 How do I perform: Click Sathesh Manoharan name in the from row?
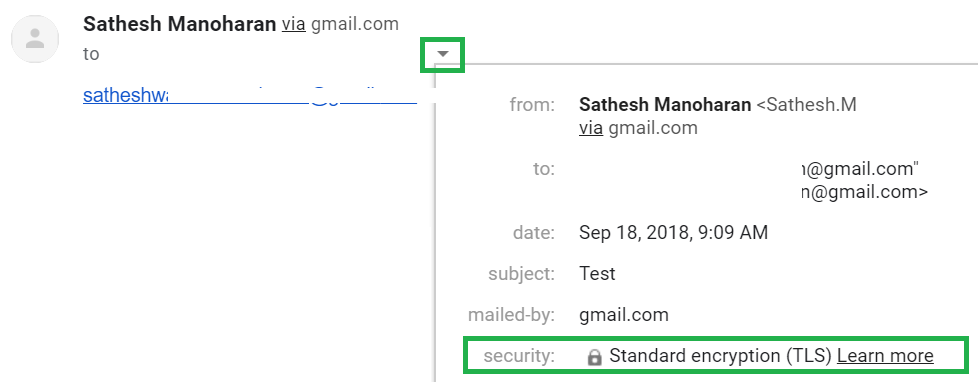665,105
